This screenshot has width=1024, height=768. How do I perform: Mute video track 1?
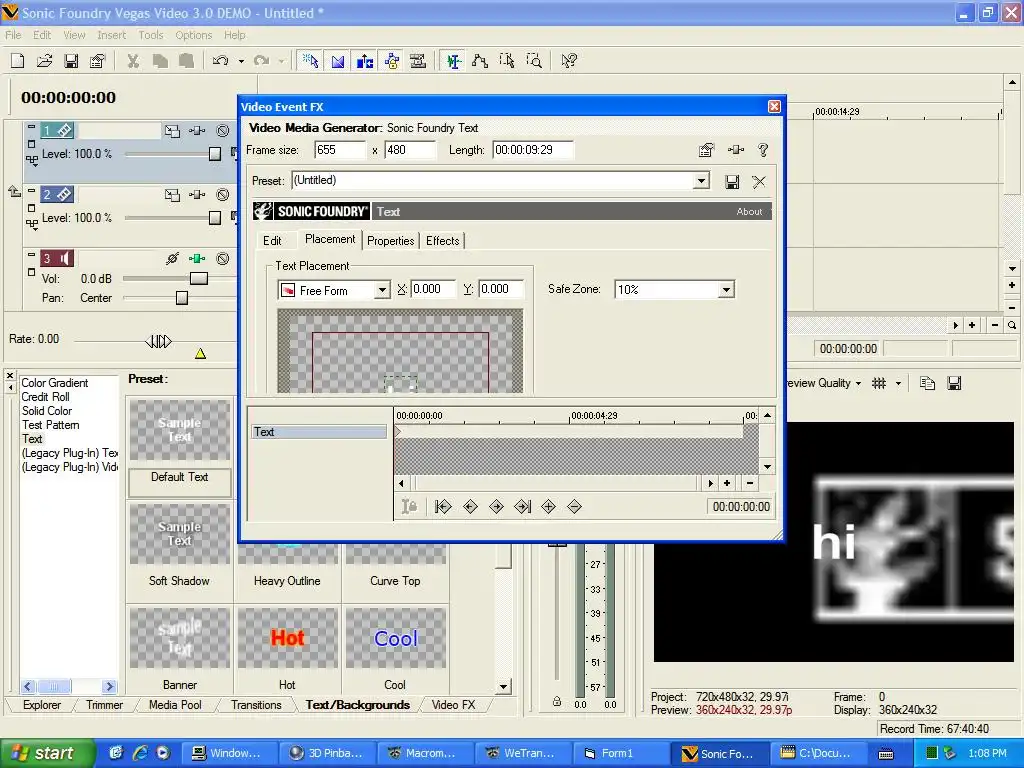pyautogui.click(x=223, y=131)
